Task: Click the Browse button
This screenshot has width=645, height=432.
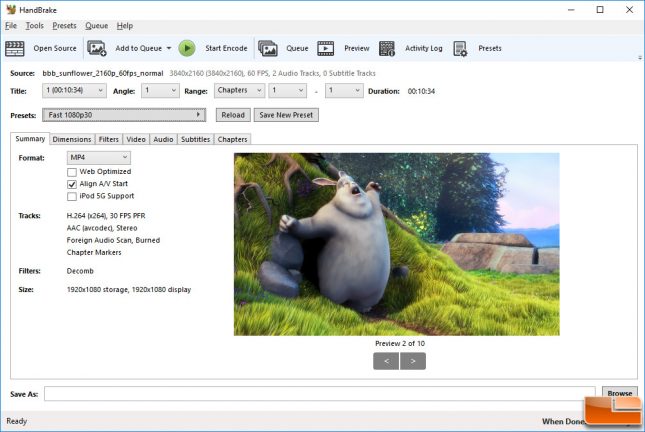Action: 619,393
